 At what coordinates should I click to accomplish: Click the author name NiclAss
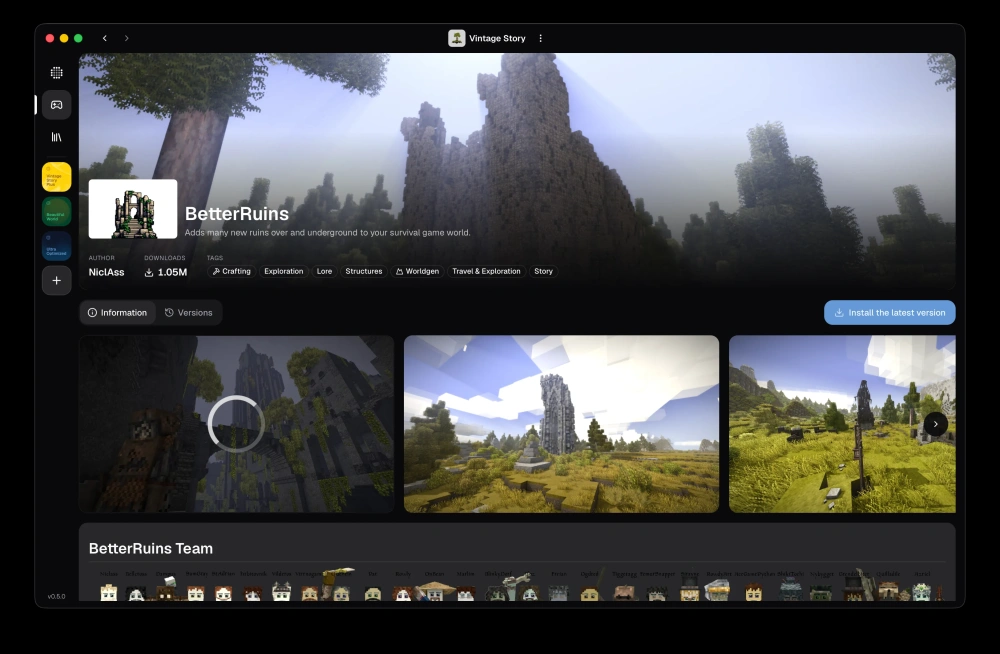107,272
